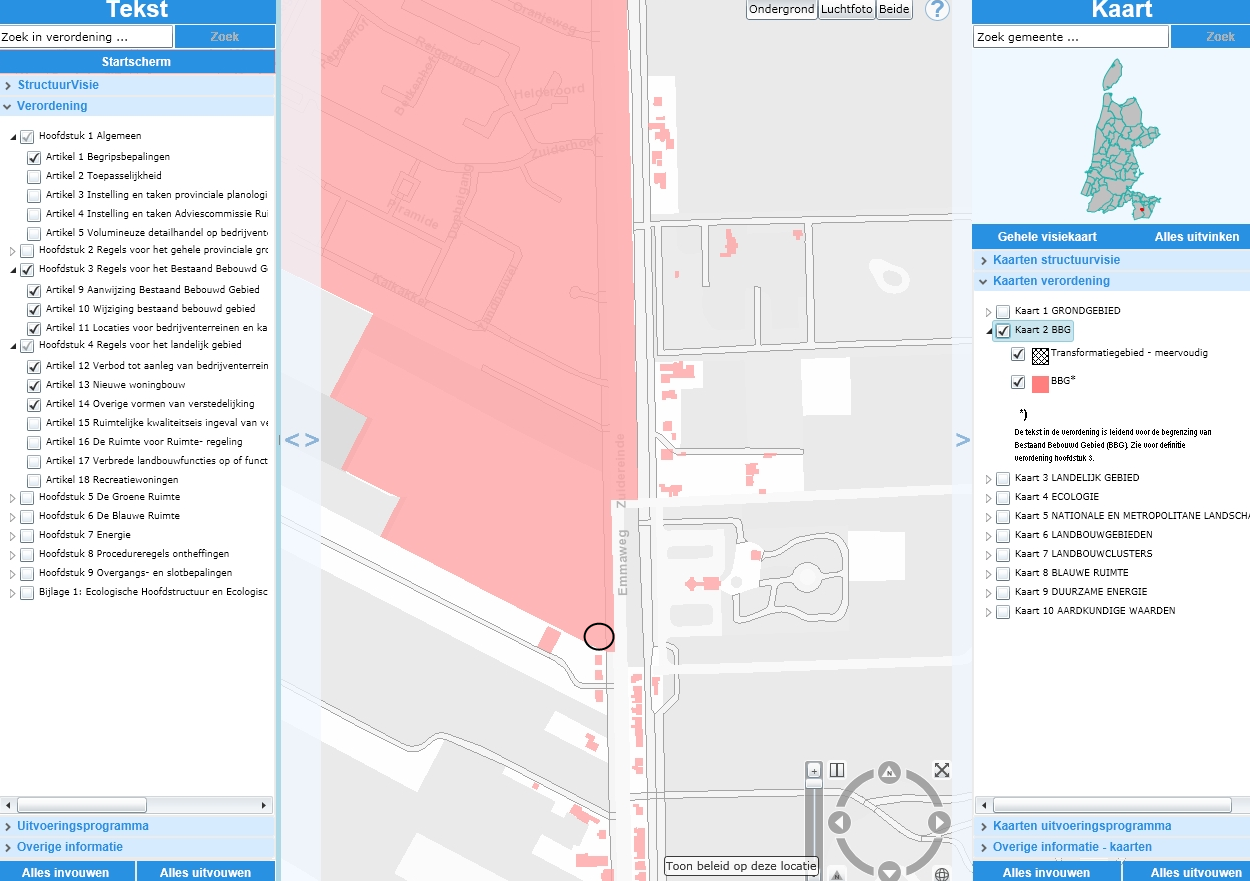Screen dimensions: 1250x881
Task: Click Zoek button next to gemeente search
Action: [1210, 37]
